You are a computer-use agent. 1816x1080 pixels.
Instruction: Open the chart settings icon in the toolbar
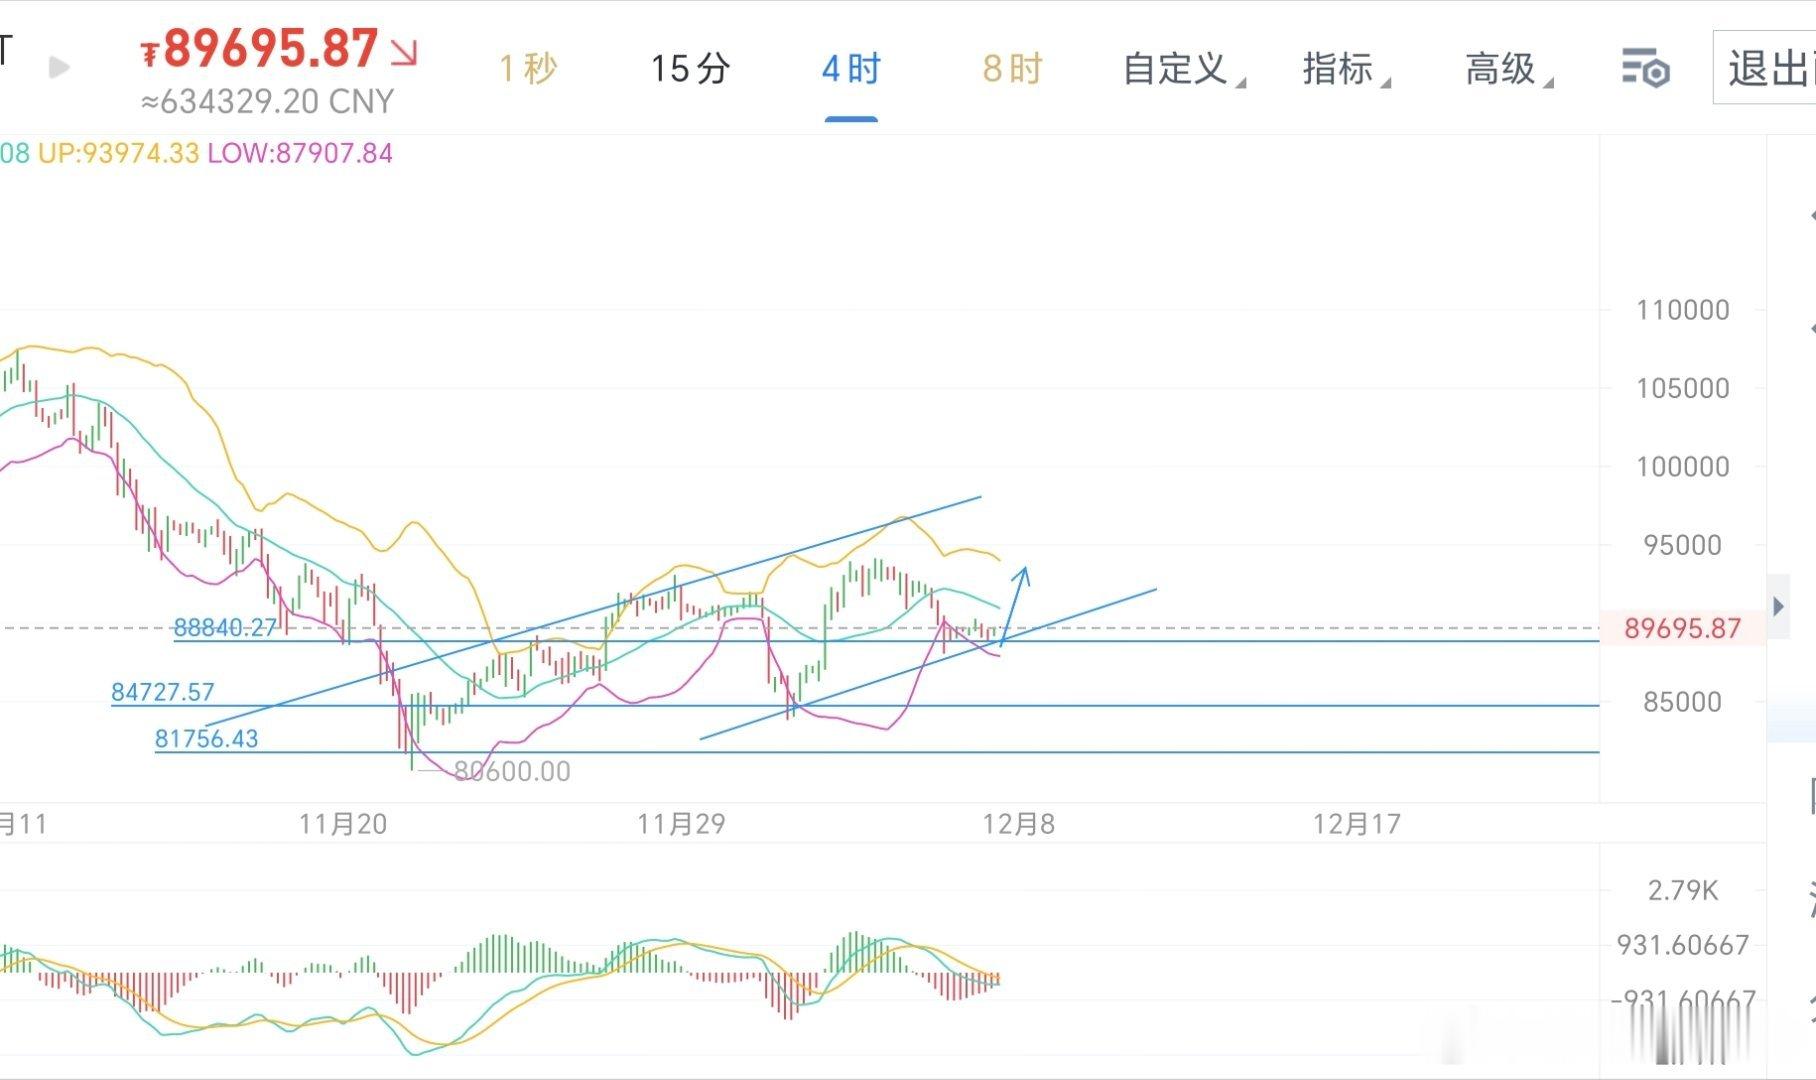coord(1645,69)
